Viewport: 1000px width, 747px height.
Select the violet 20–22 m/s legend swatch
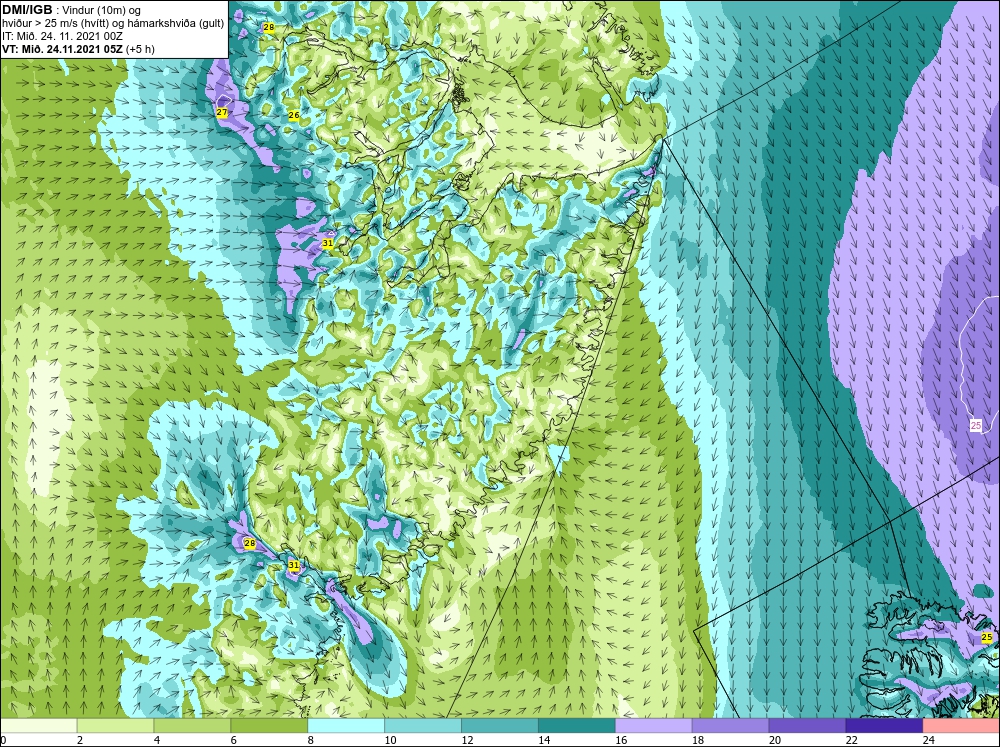(x=807, y=725)
